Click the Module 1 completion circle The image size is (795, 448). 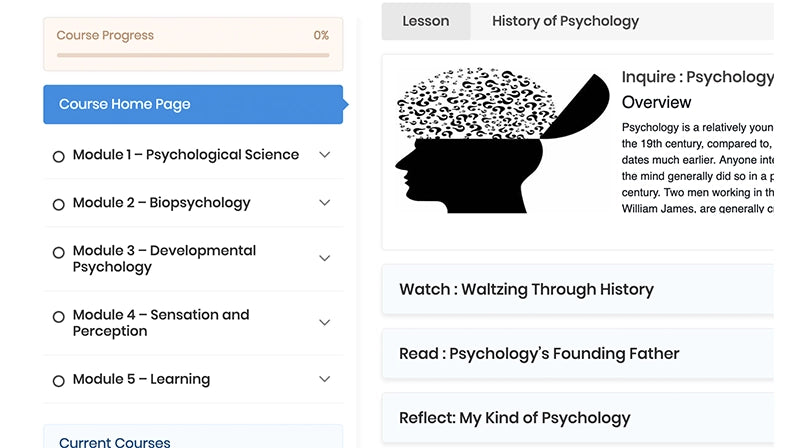tap(58, 156)
